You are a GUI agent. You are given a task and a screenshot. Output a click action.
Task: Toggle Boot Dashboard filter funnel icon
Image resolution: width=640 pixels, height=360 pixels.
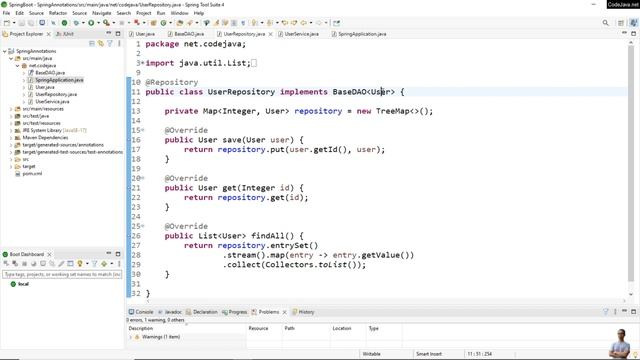95,264
